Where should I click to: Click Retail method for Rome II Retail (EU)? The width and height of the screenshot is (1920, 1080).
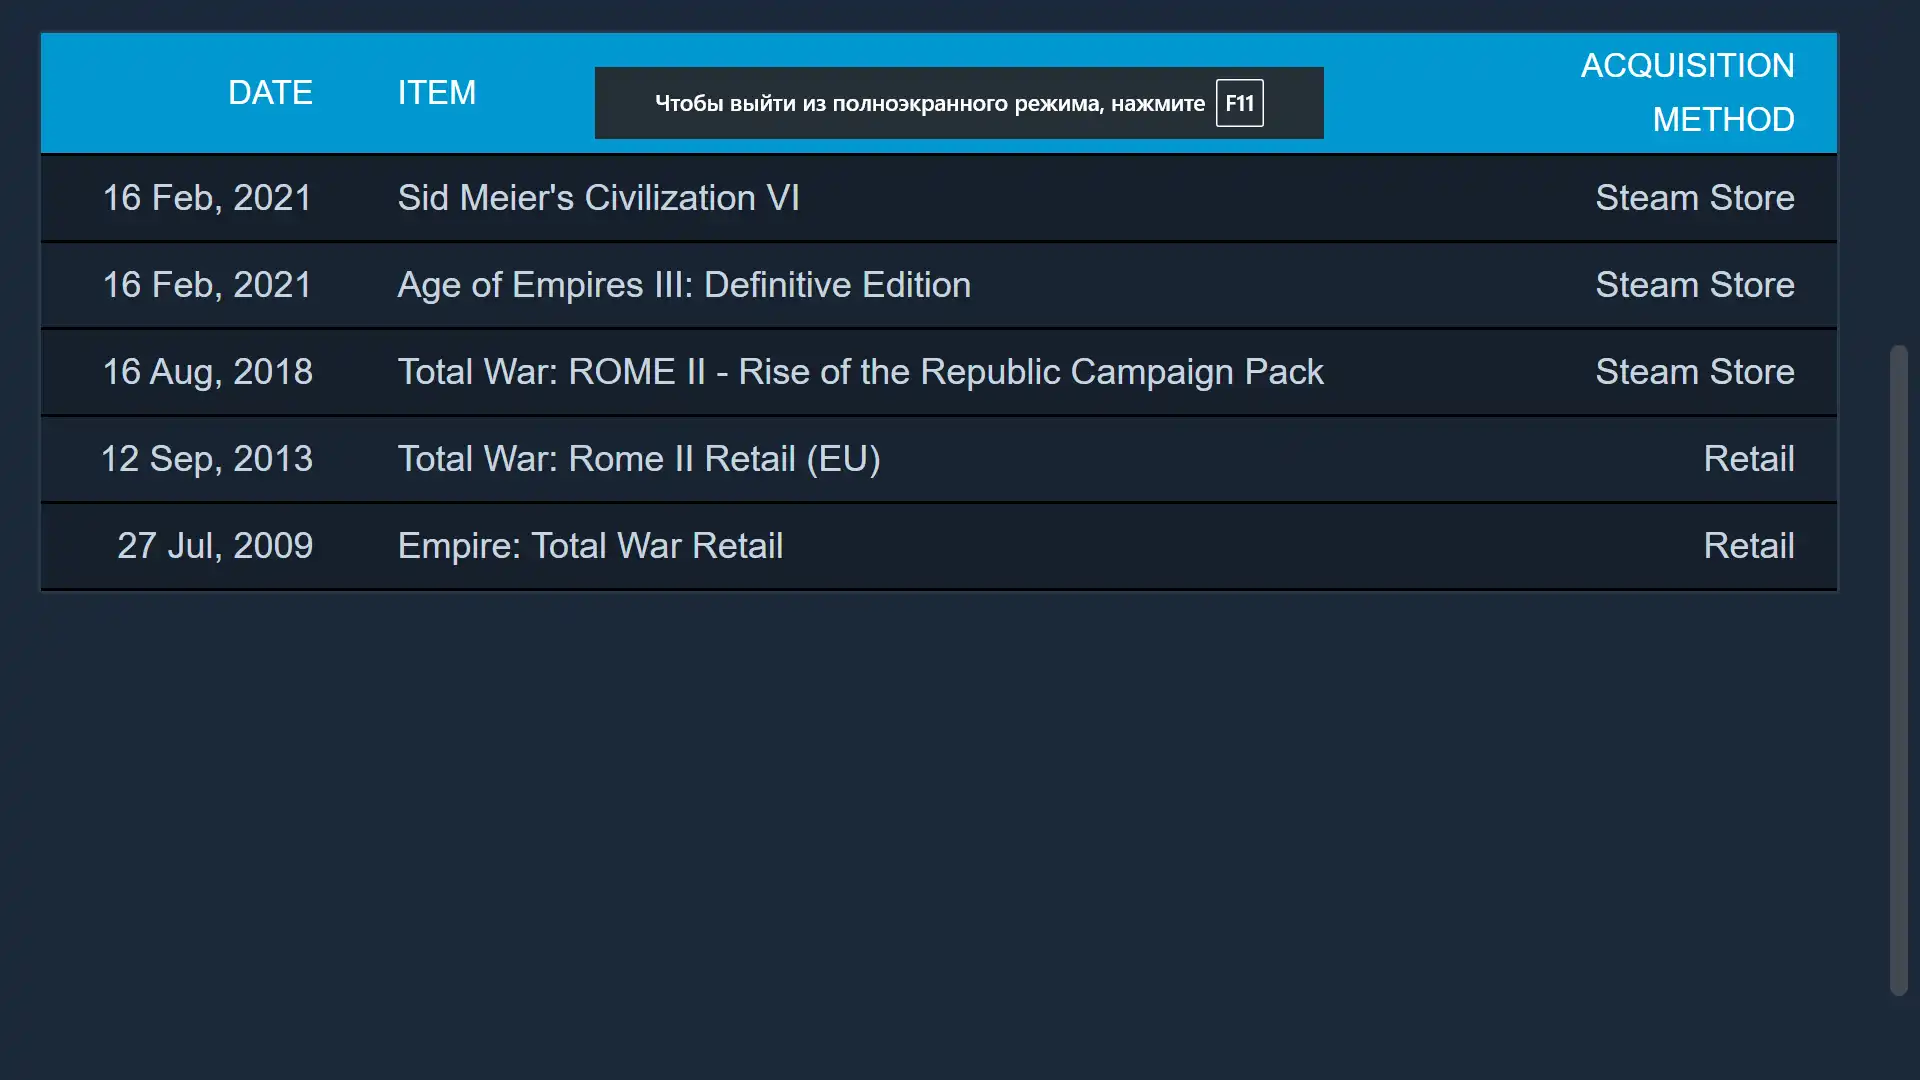click(x=1748, y=459)
